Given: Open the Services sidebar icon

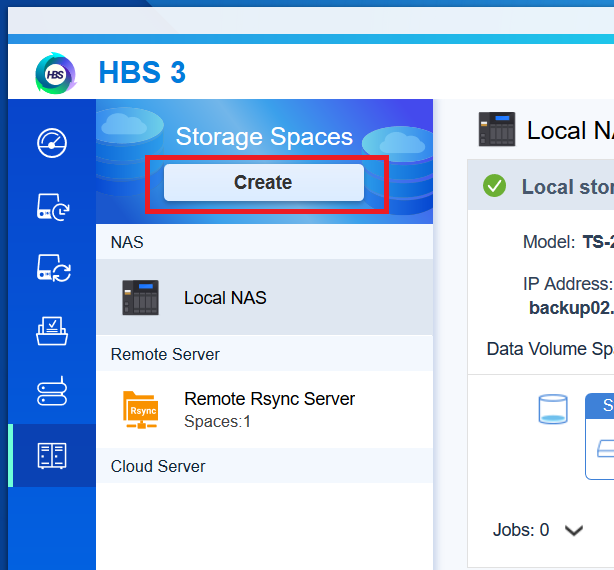Looking at the screenshot, I should coord(52,391).
